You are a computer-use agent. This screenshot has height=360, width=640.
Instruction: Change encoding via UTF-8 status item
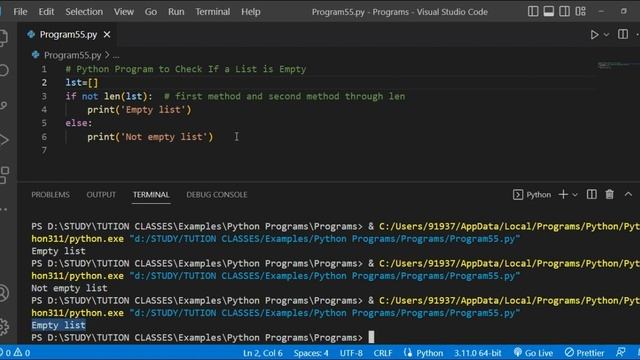[351, 353]
